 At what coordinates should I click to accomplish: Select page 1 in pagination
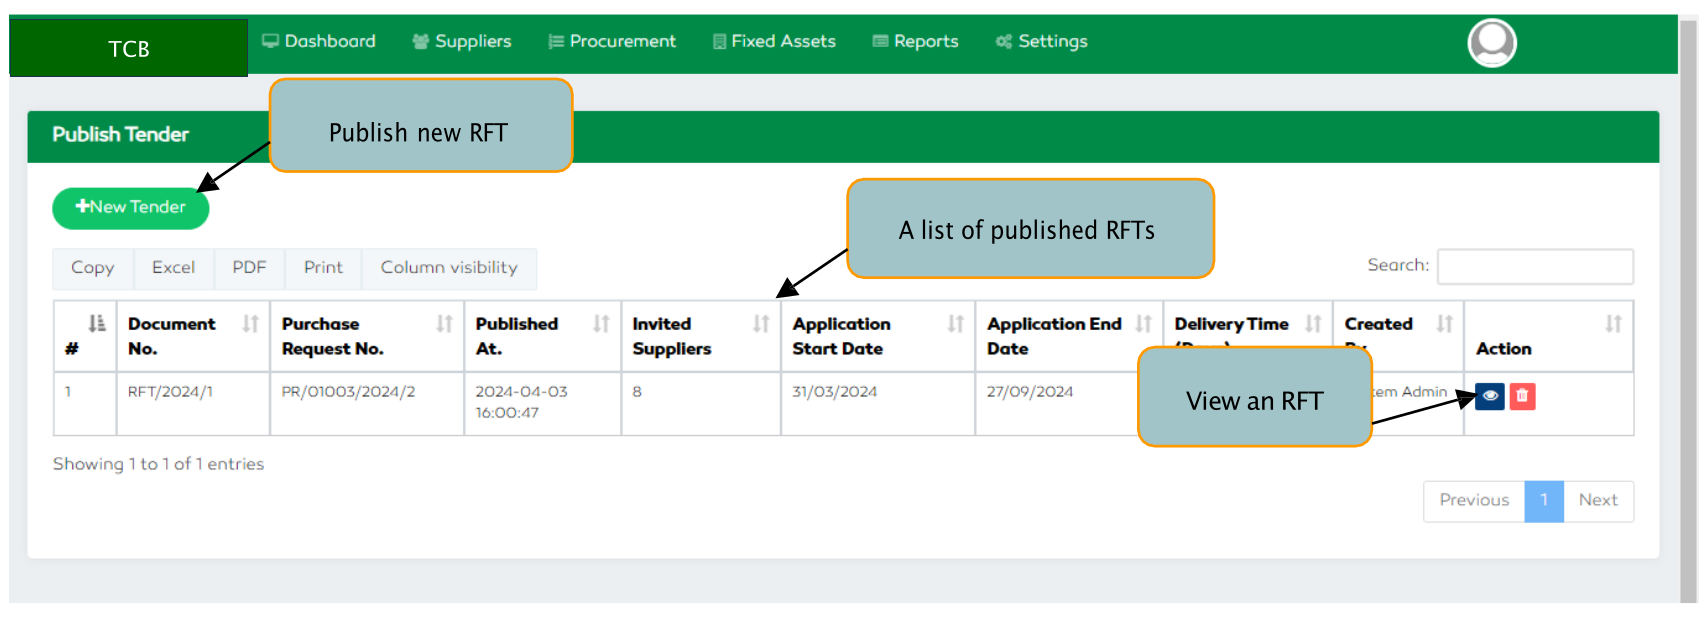point(1544,501)
